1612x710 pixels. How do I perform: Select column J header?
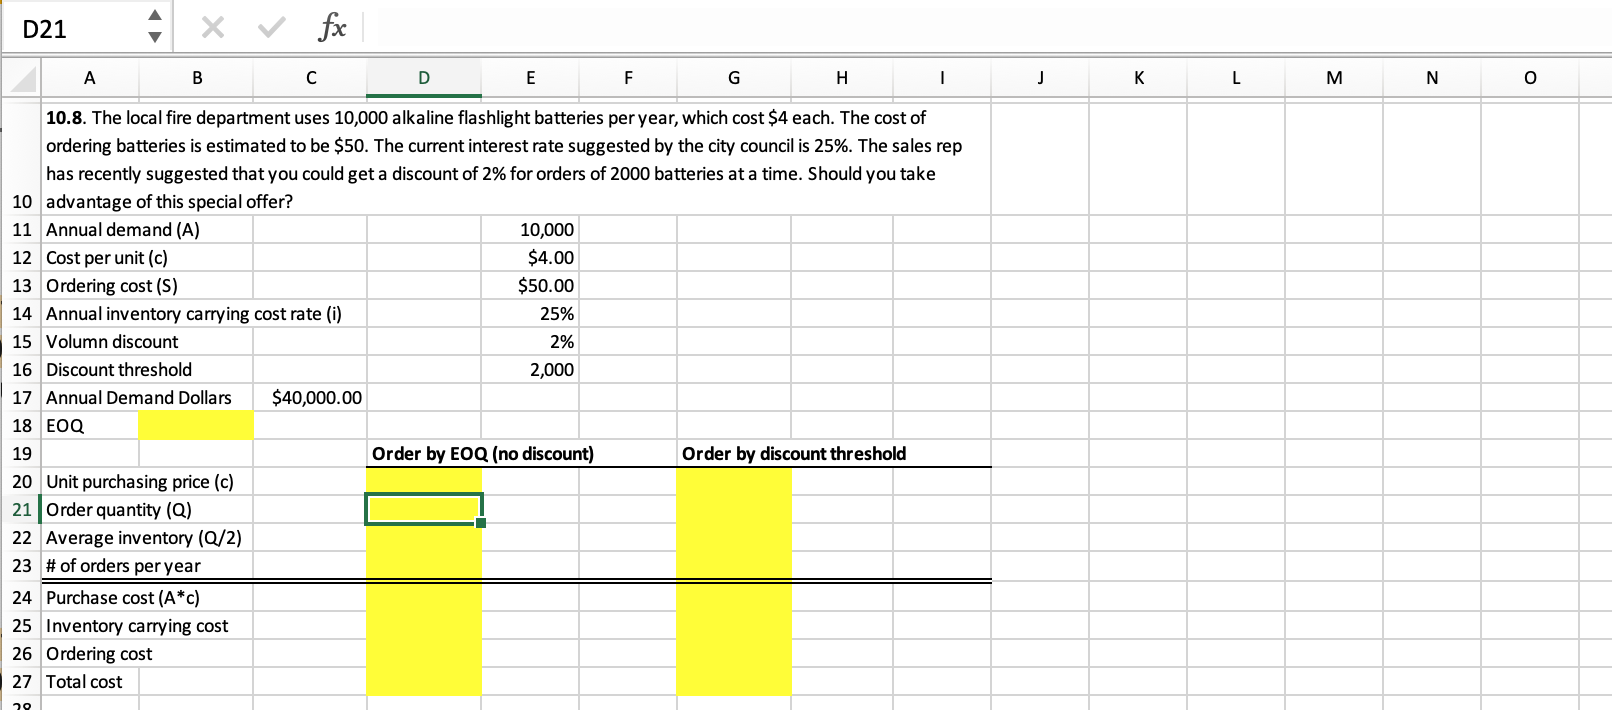(x=1040, y=78)
